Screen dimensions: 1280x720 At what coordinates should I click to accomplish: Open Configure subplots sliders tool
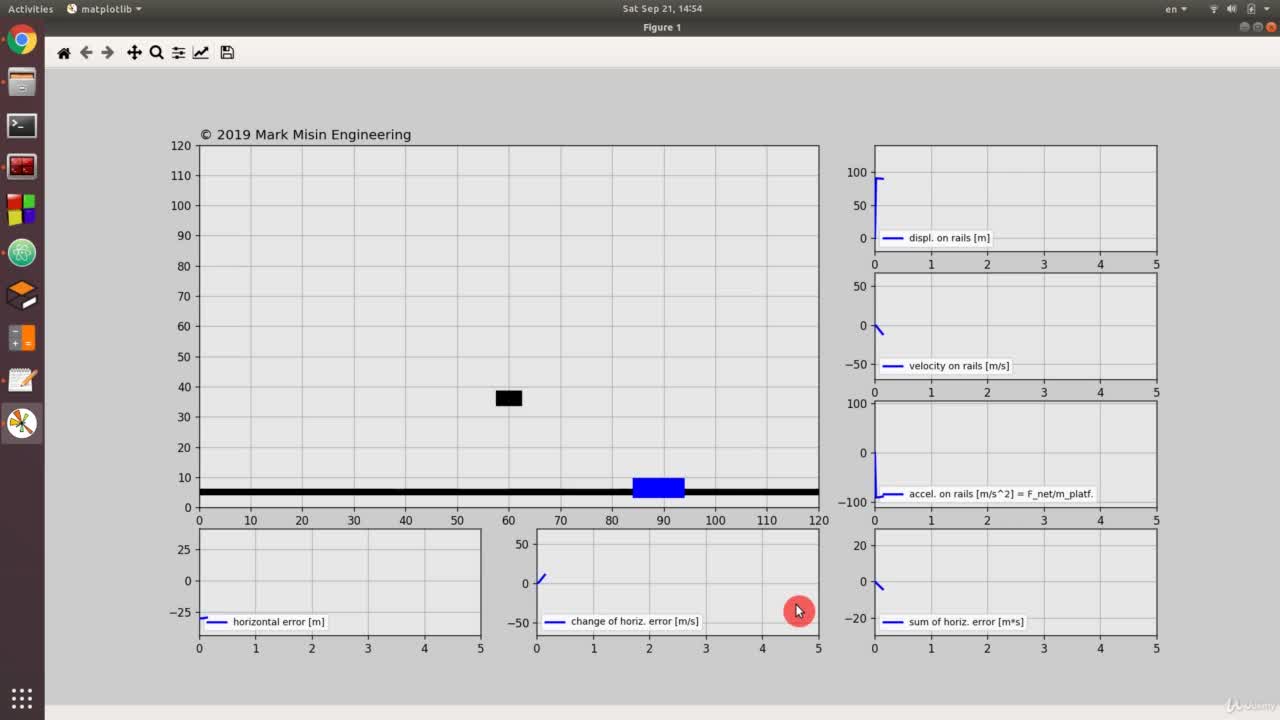point(178,53)
